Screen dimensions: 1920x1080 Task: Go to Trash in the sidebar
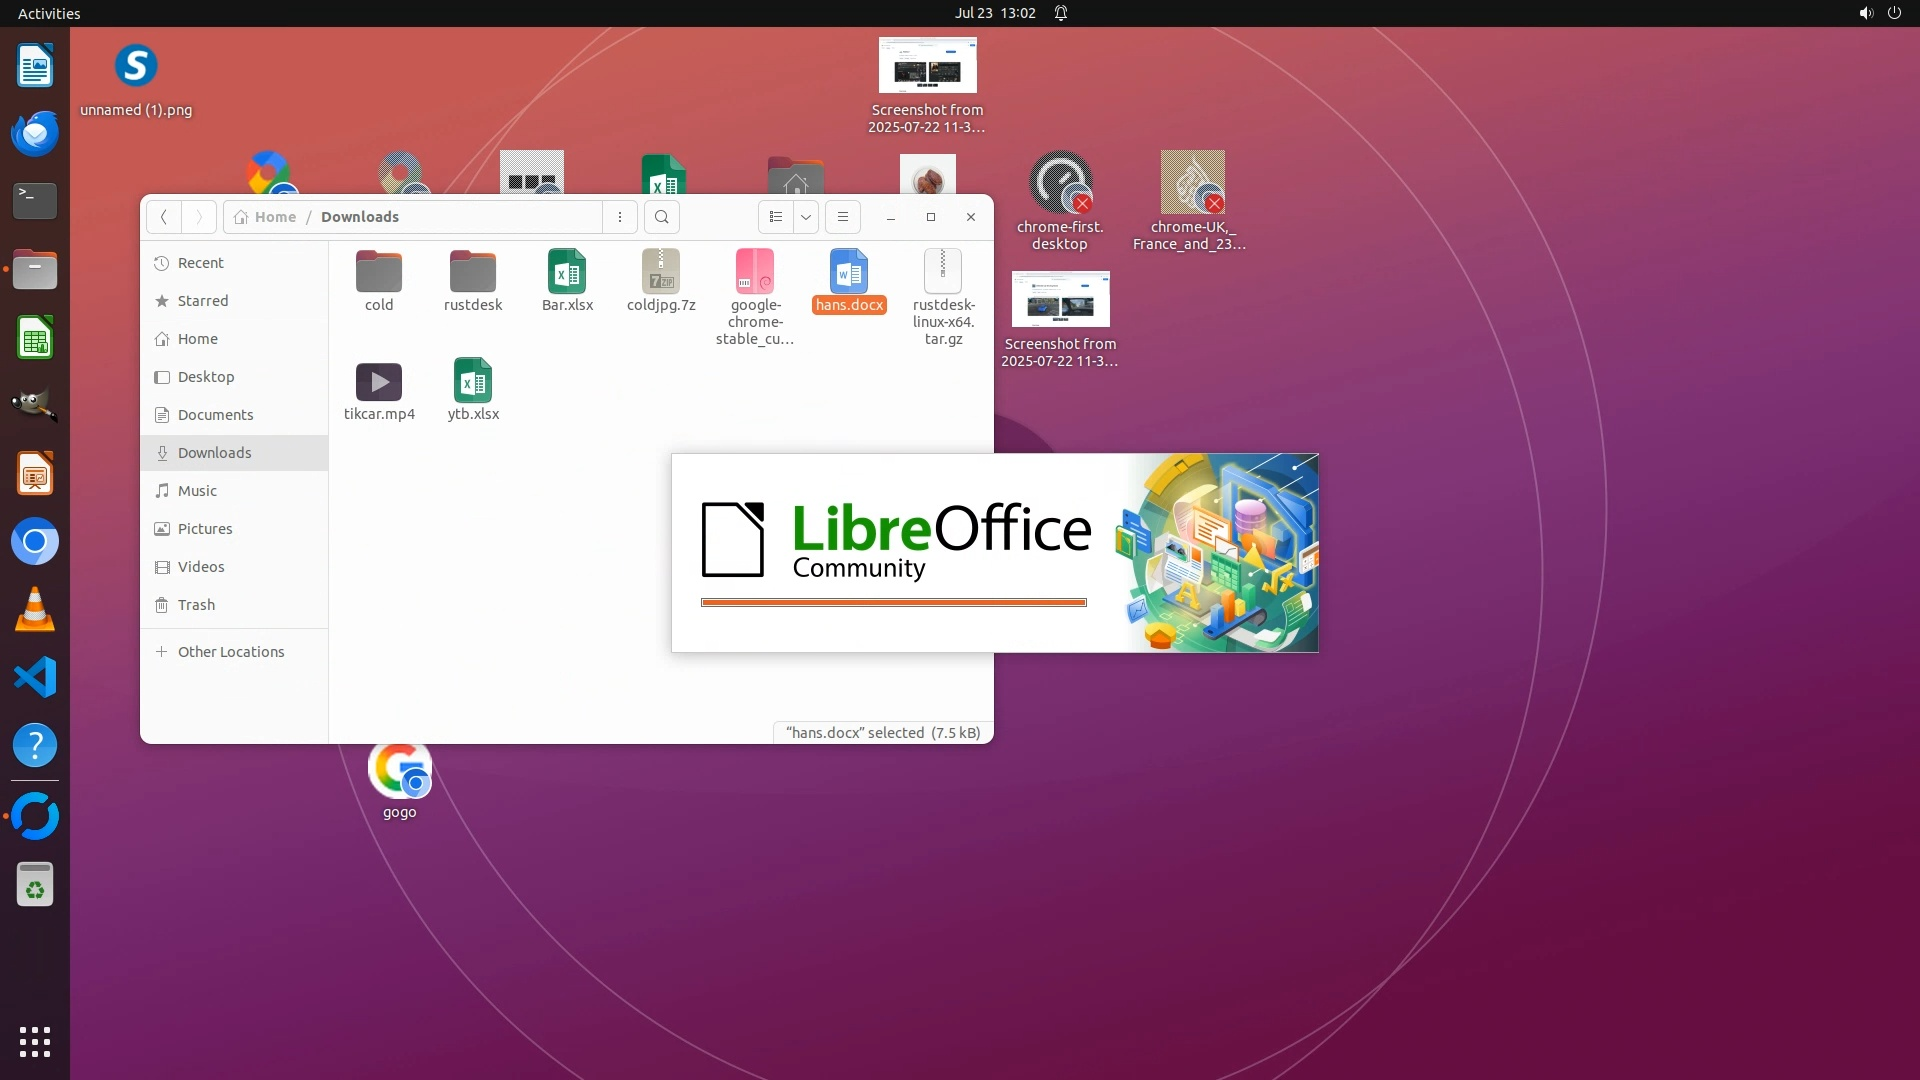(196, 605)
